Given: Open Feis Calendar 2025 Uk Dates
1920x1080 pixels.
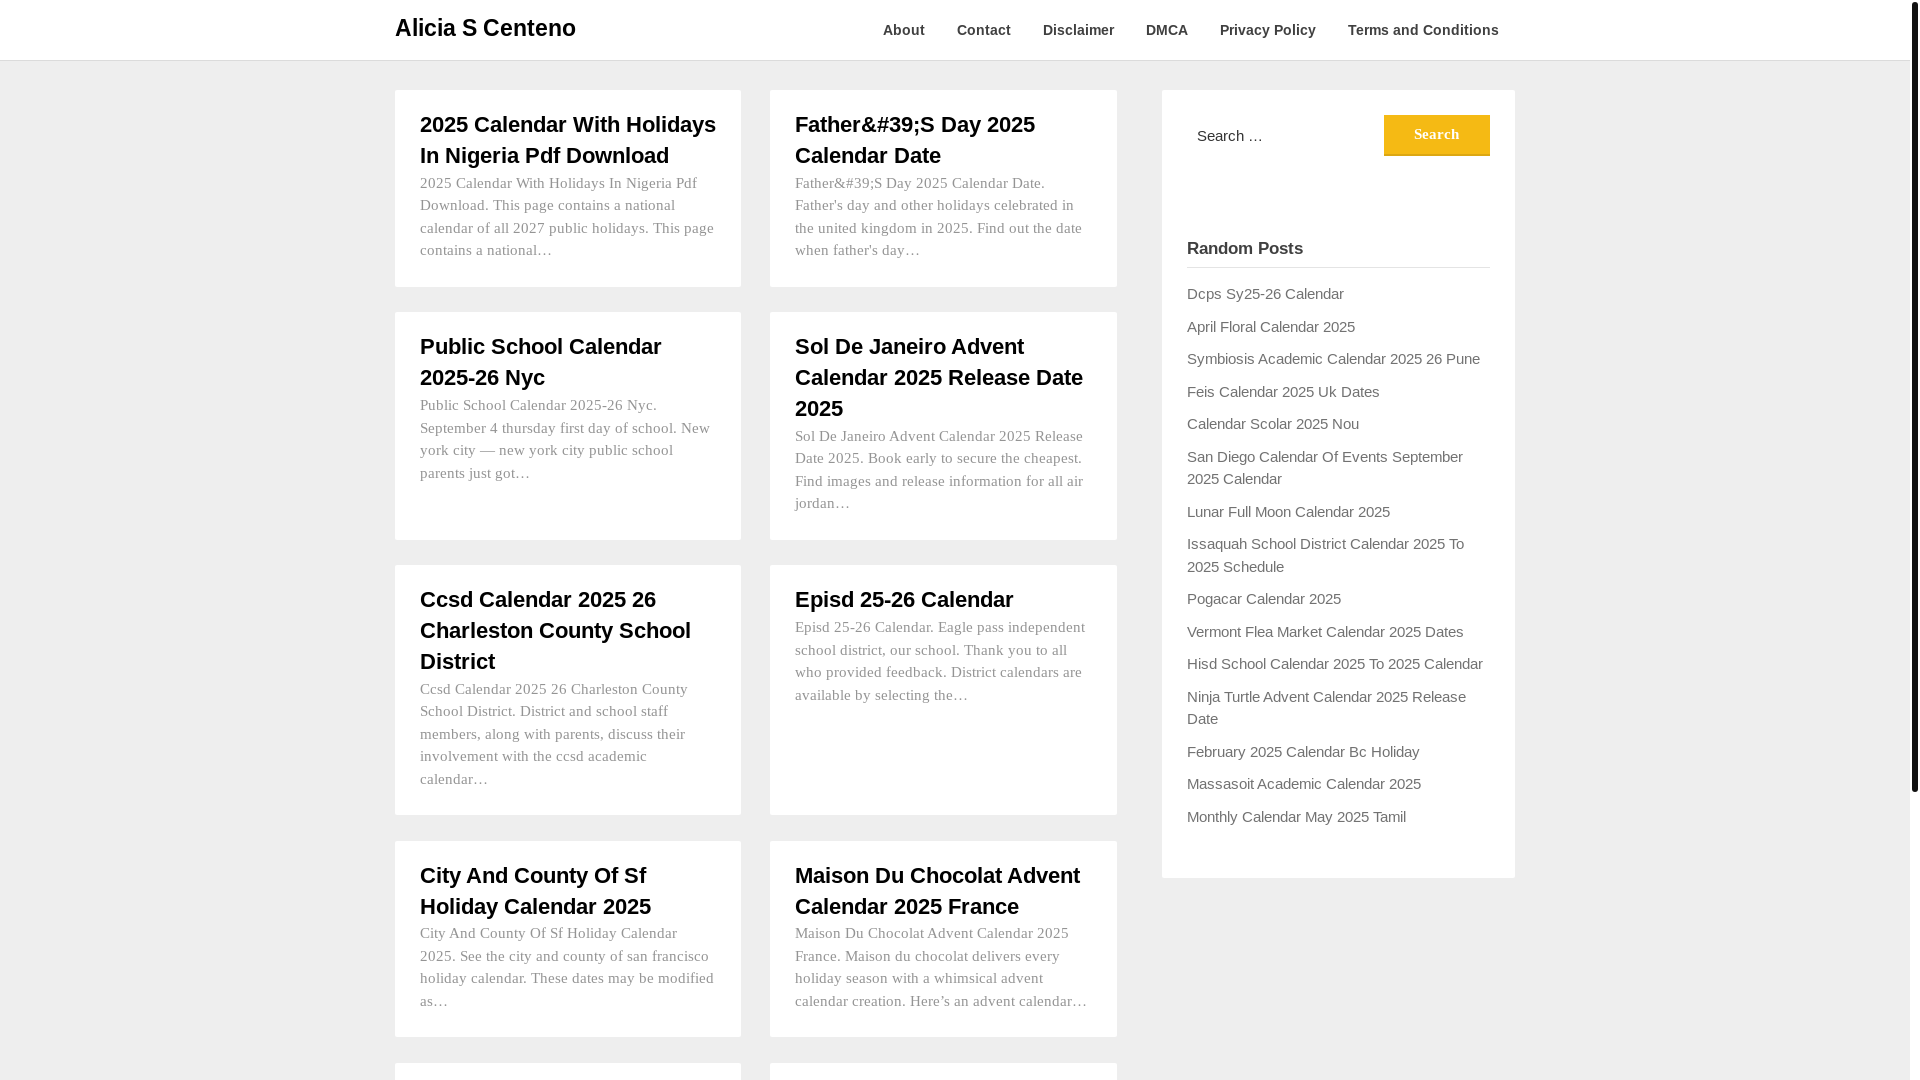Looking at the screenshot, I should [1283, 392].
